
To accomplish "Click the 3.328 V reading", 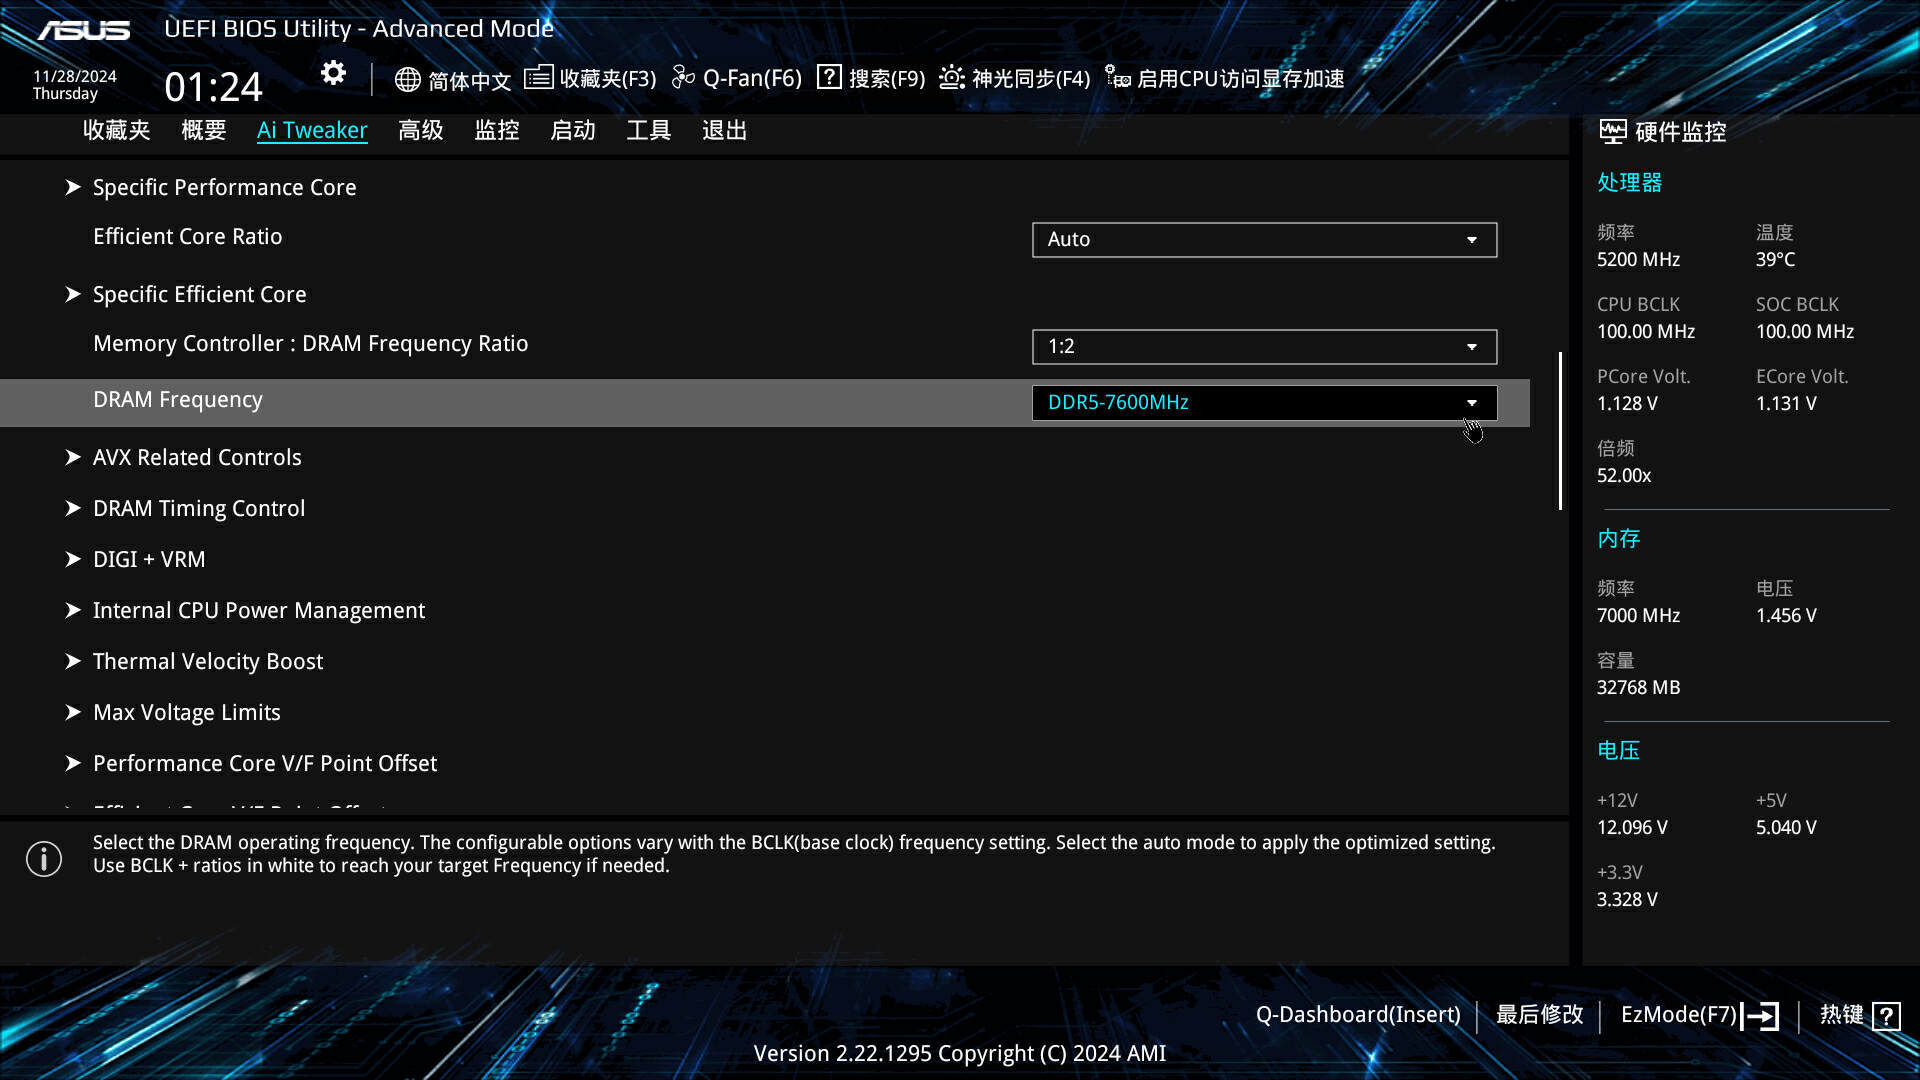I will [x=1627, y=900].
